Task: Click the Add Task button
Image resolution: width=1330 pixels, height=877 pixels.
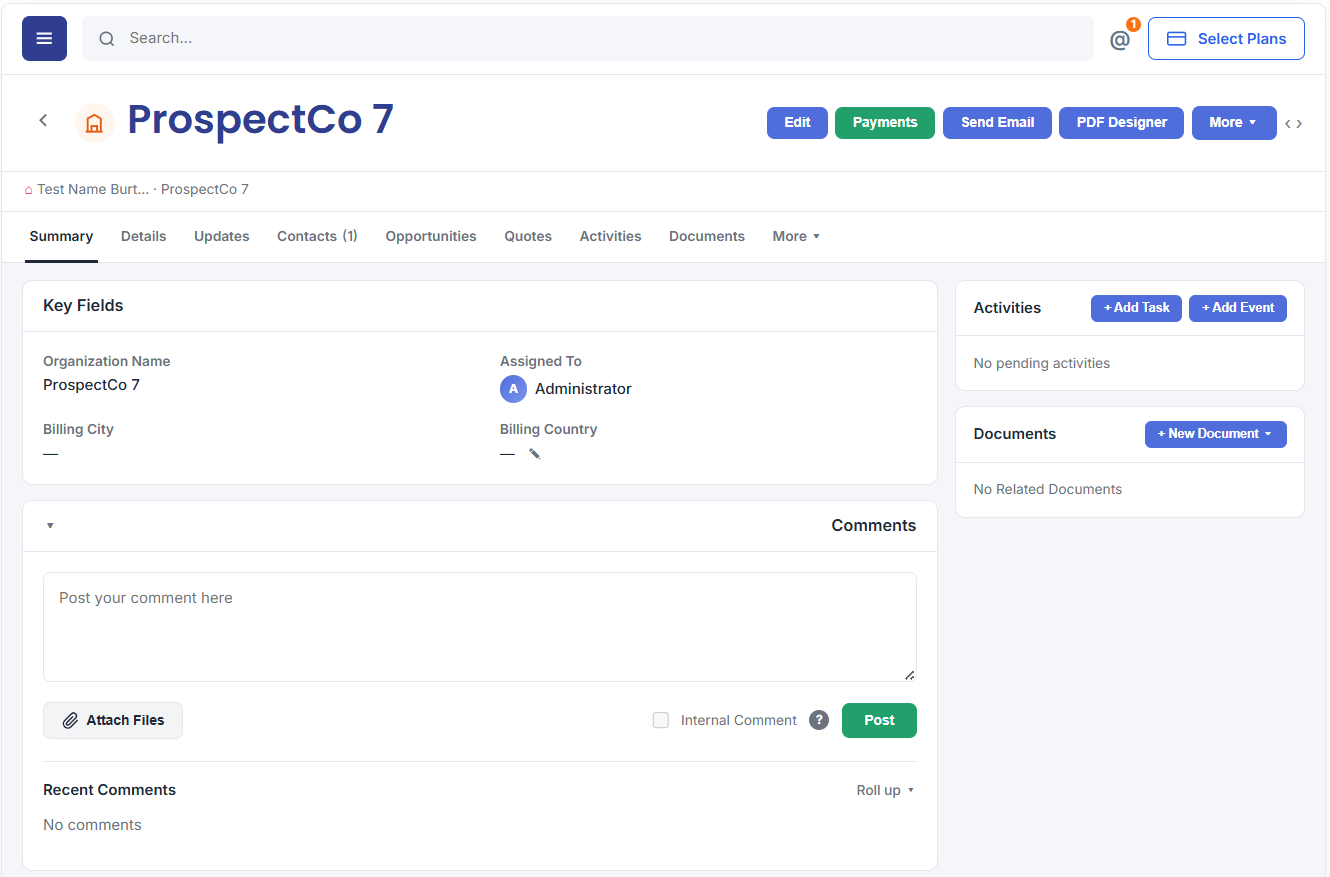Action: pos(1136,308)
